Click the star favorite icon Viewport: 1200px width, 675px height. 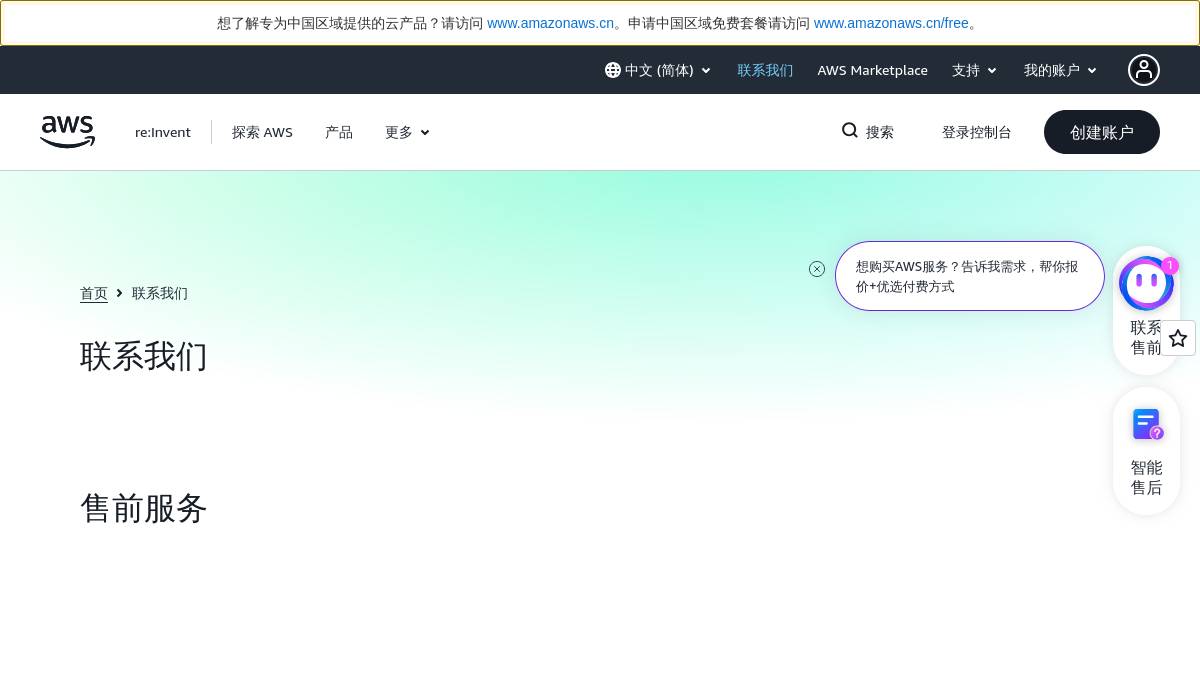1178,338
